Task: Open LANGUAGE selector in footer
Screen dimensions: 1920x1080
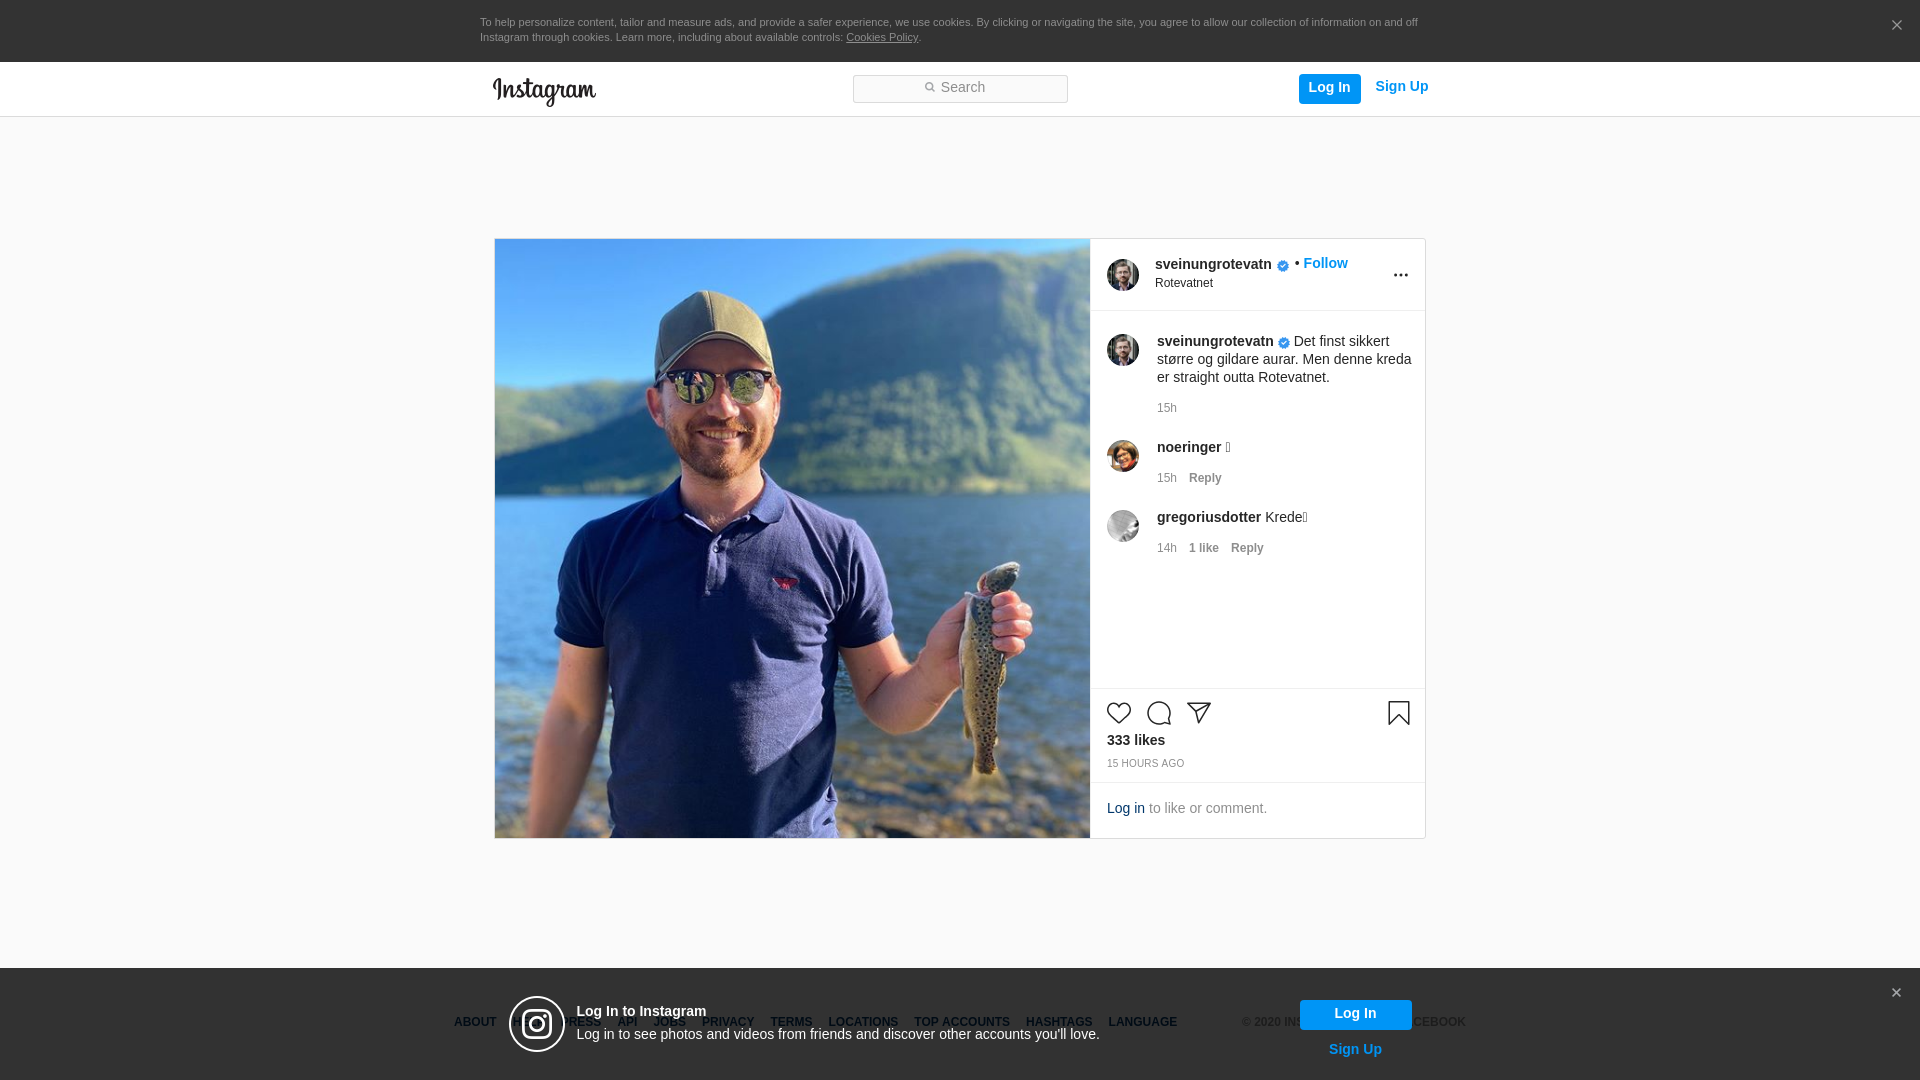Action: click(x=1142, y=1022)
